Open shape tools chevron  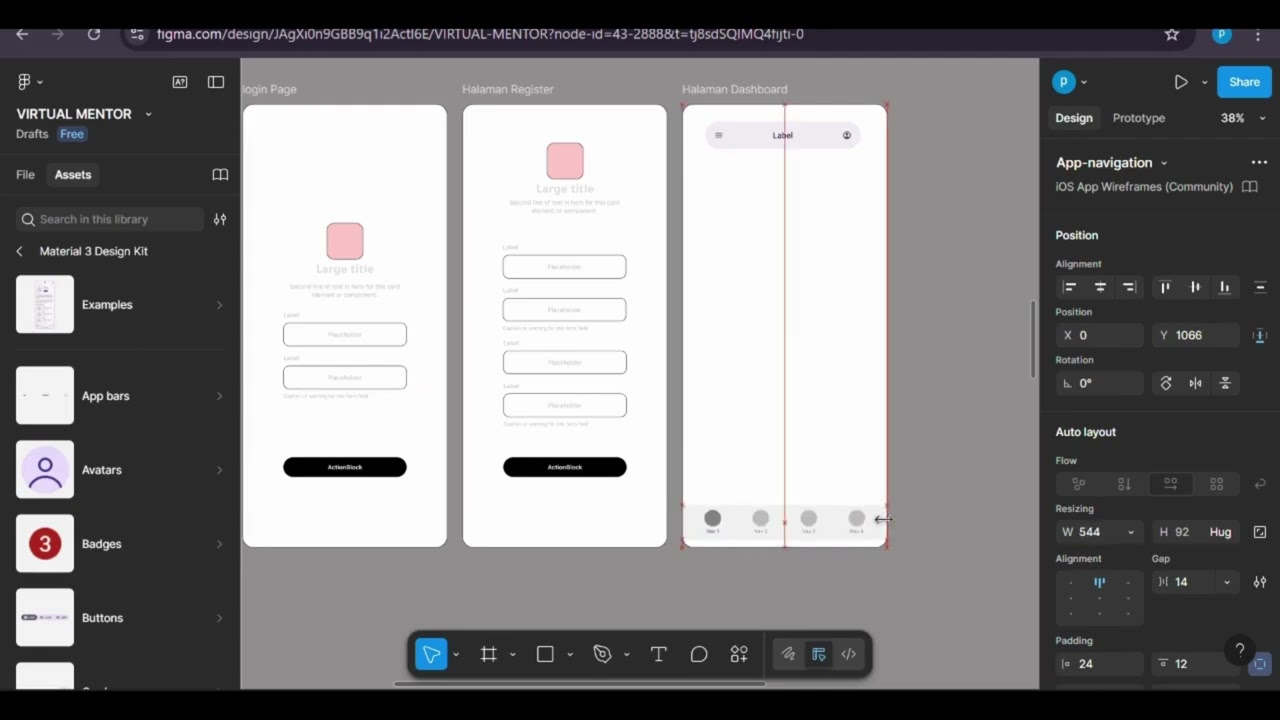569,655
